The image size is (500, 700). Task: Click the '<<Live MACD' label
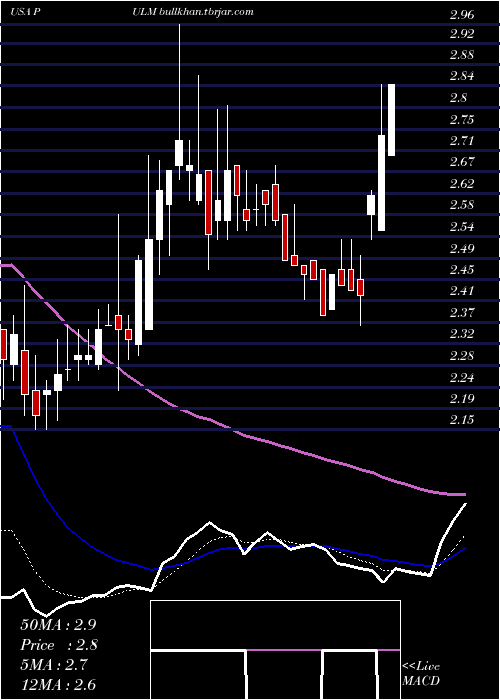(421, 673)
